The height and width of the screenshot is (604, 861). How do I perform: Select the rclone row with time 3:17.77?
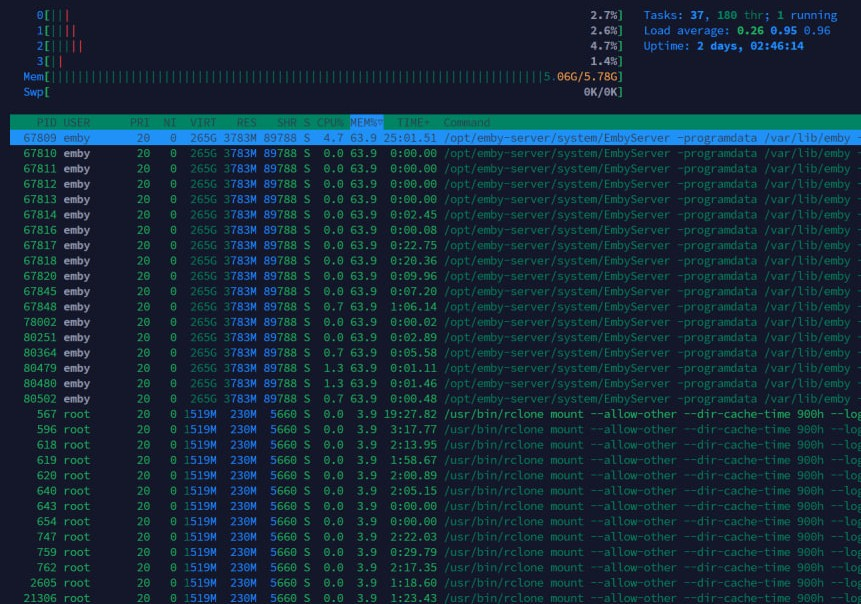pyautogui.click(x=435, y=430)
